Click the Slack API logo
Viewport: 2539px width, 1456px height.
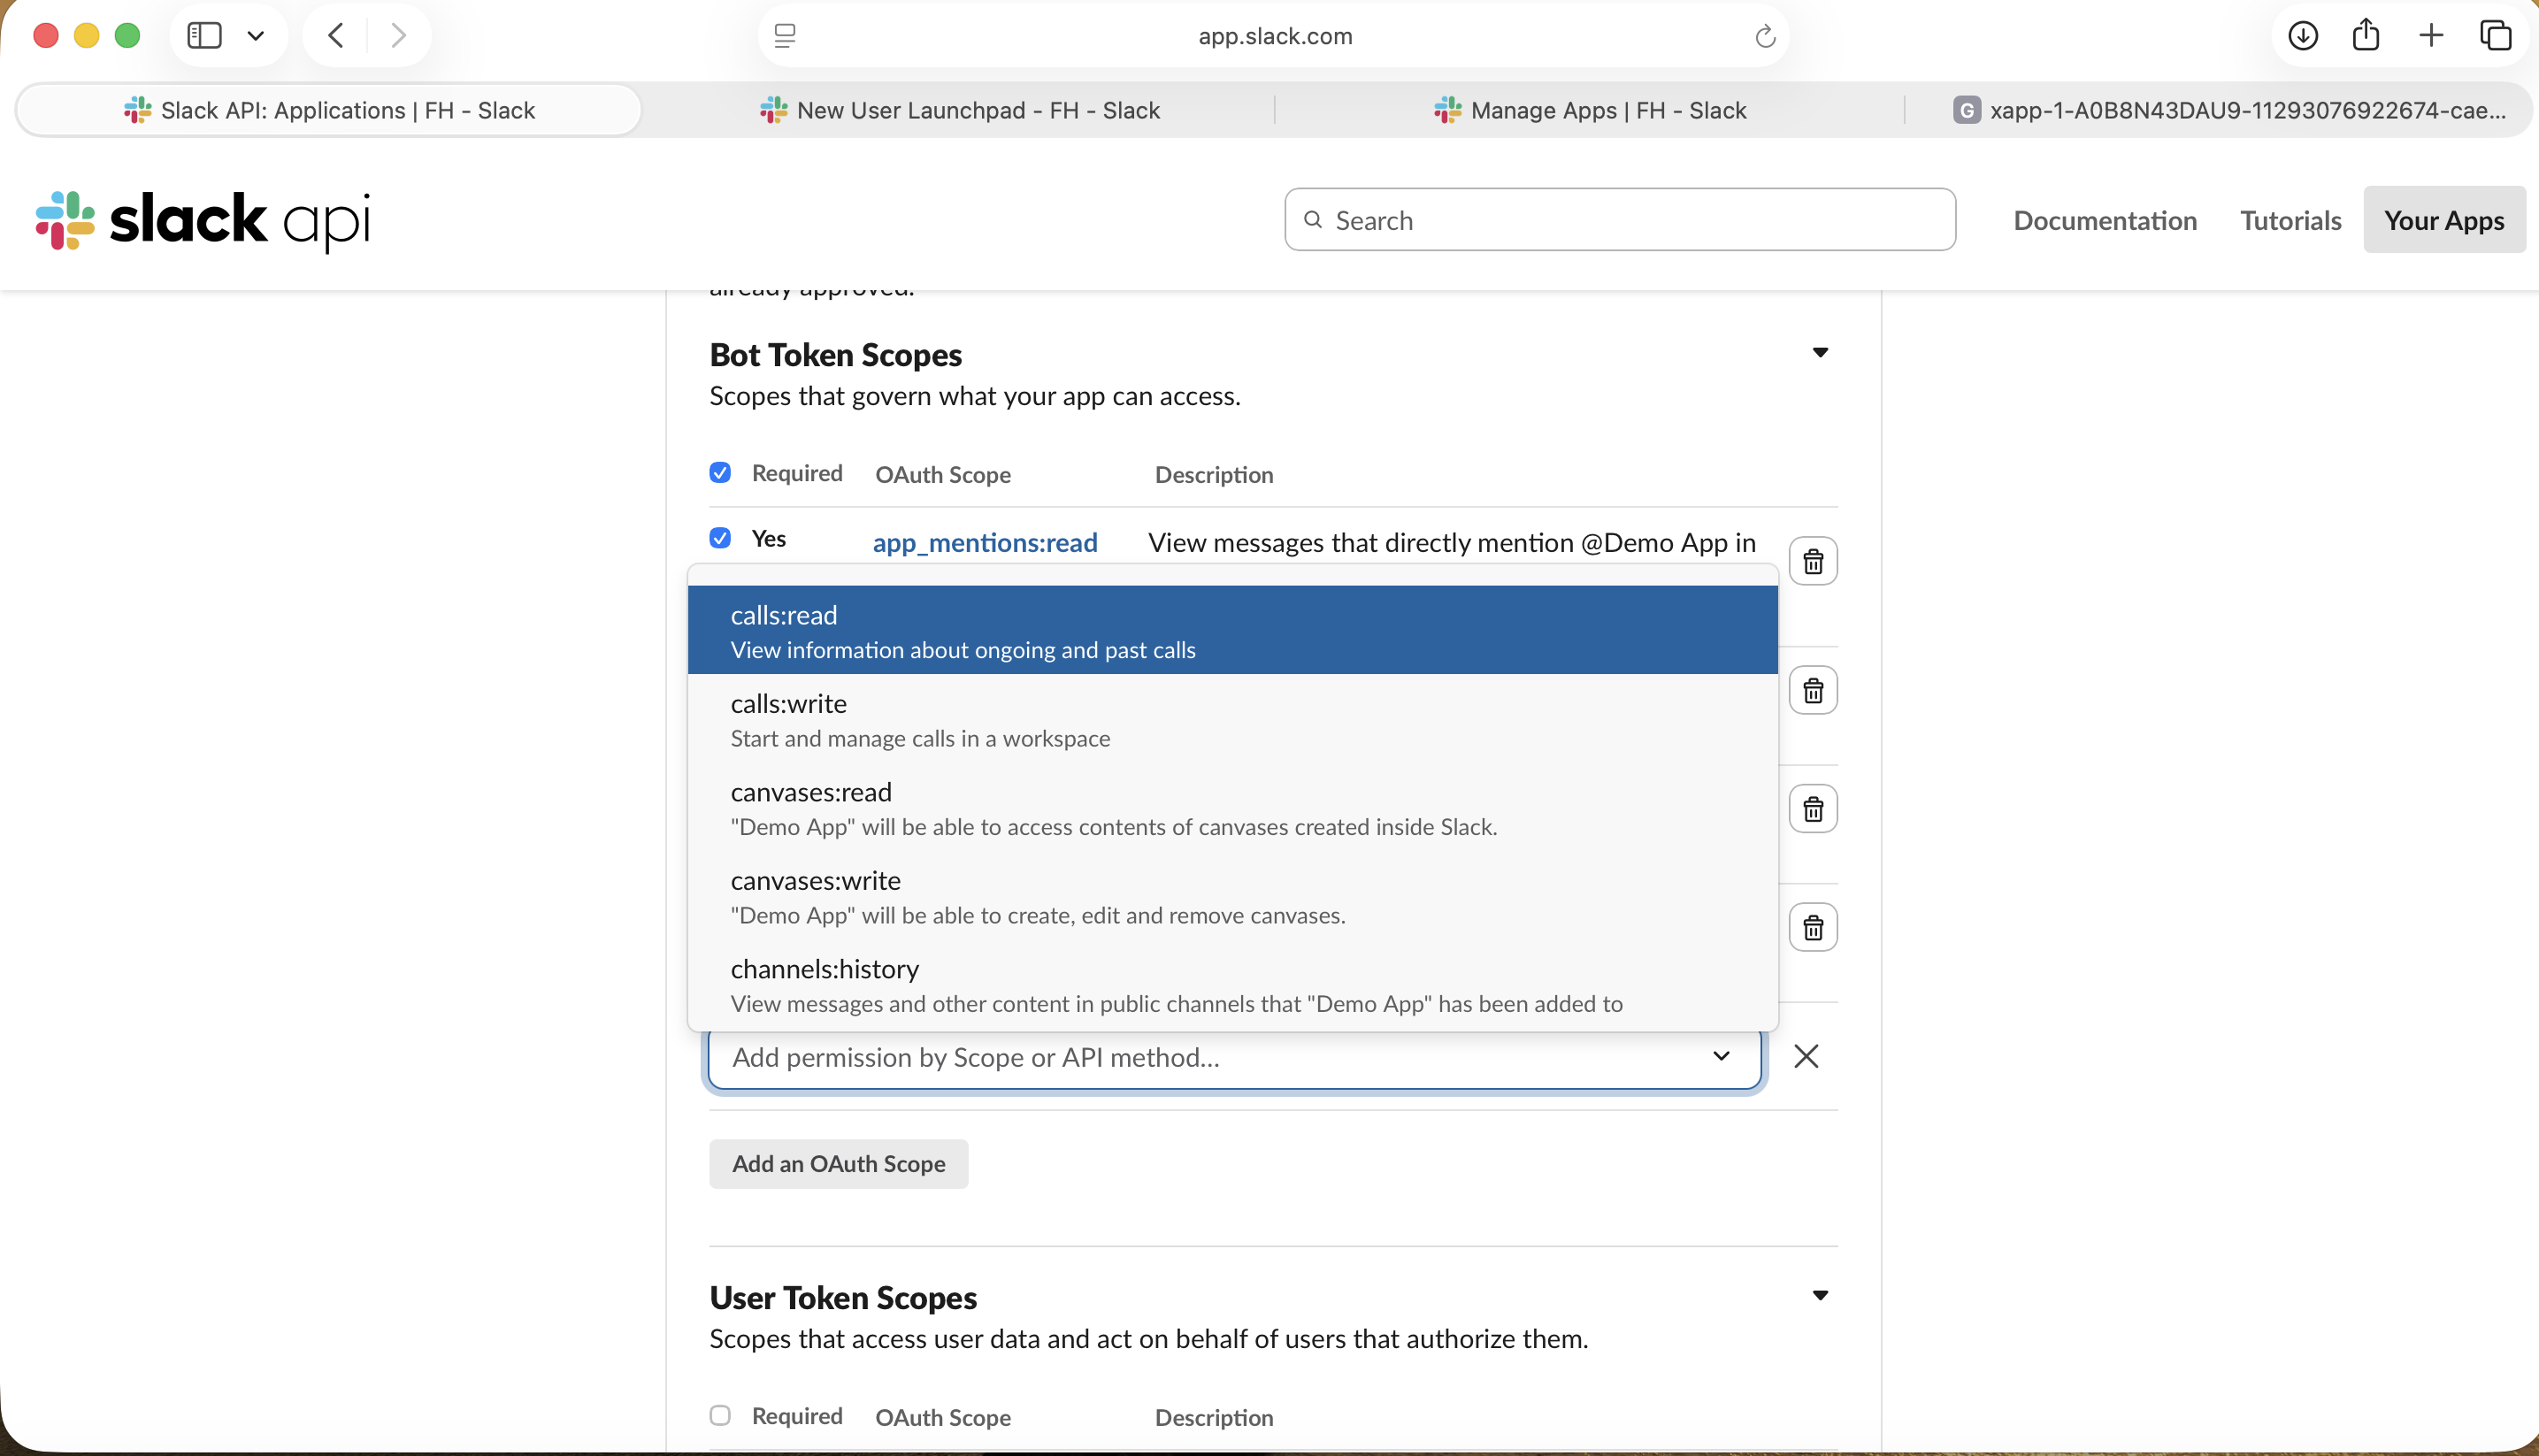[203, 220]
